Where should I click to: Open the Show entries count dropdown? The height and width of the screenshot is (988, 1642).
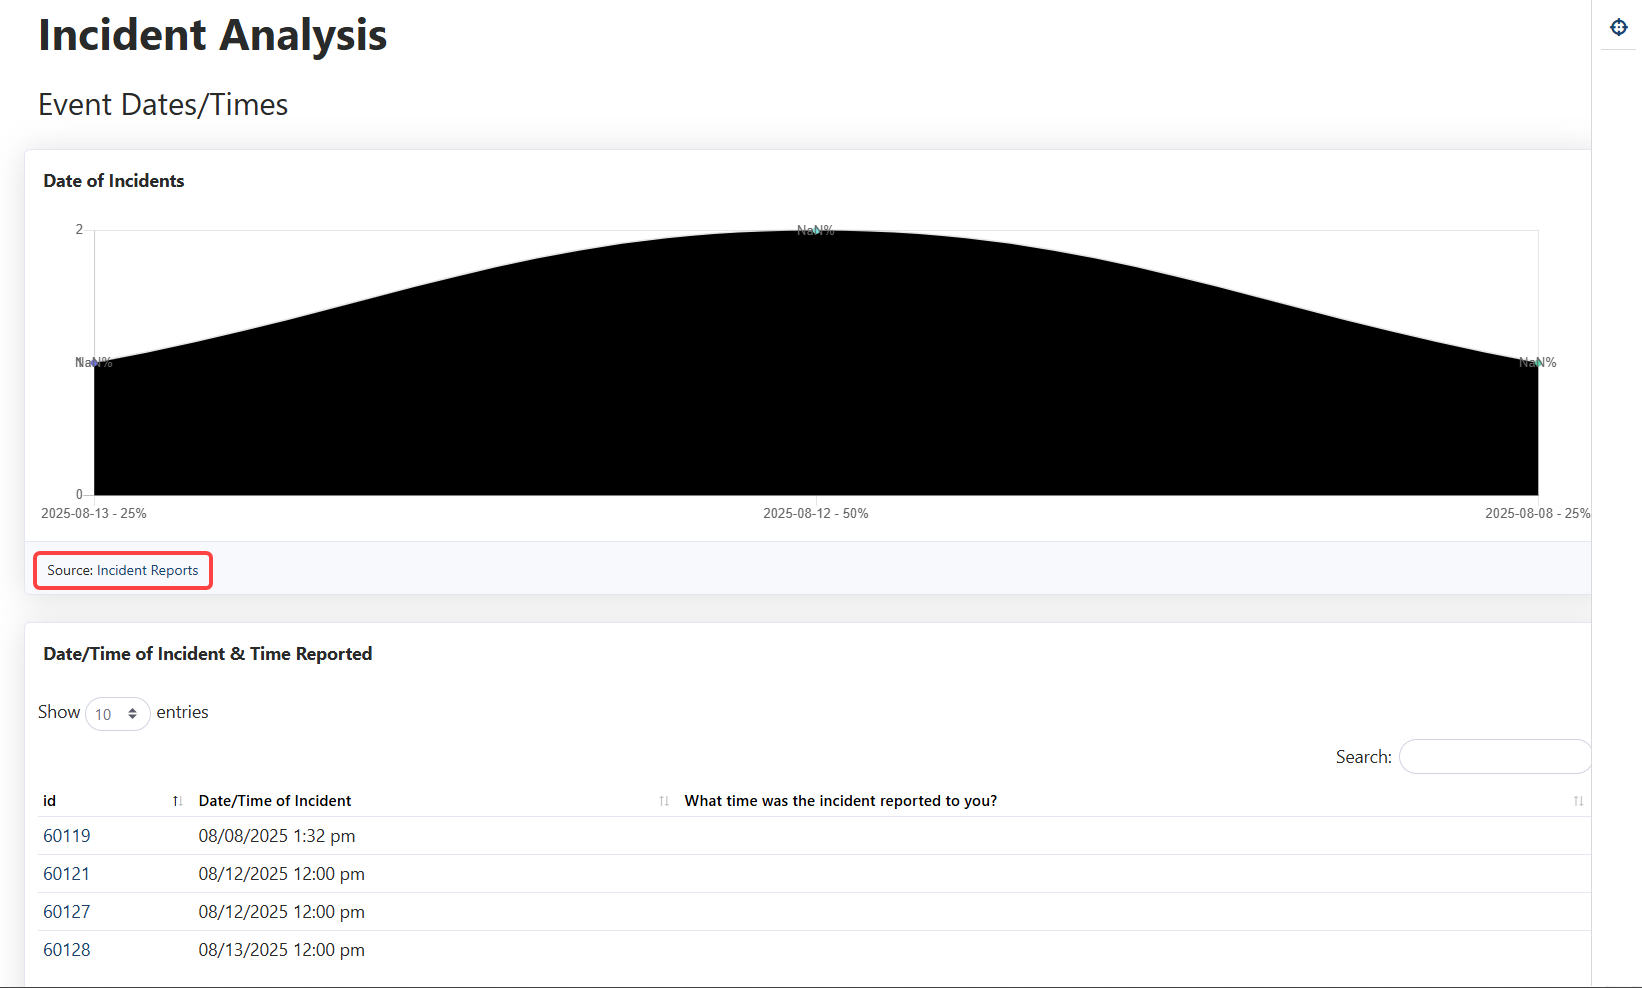(x=117, y=714)
